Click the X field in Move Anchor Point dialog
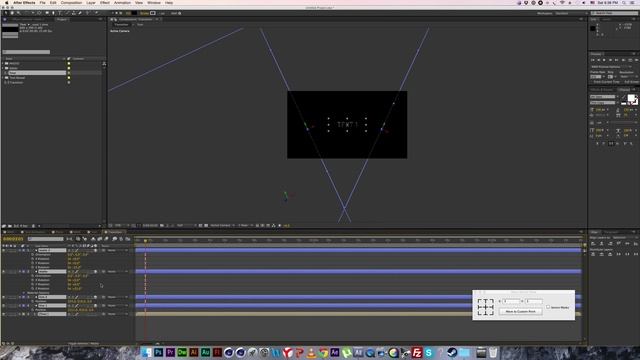This screenshot has height=360, width=640. pyautogui.click(x=511, y=301)
